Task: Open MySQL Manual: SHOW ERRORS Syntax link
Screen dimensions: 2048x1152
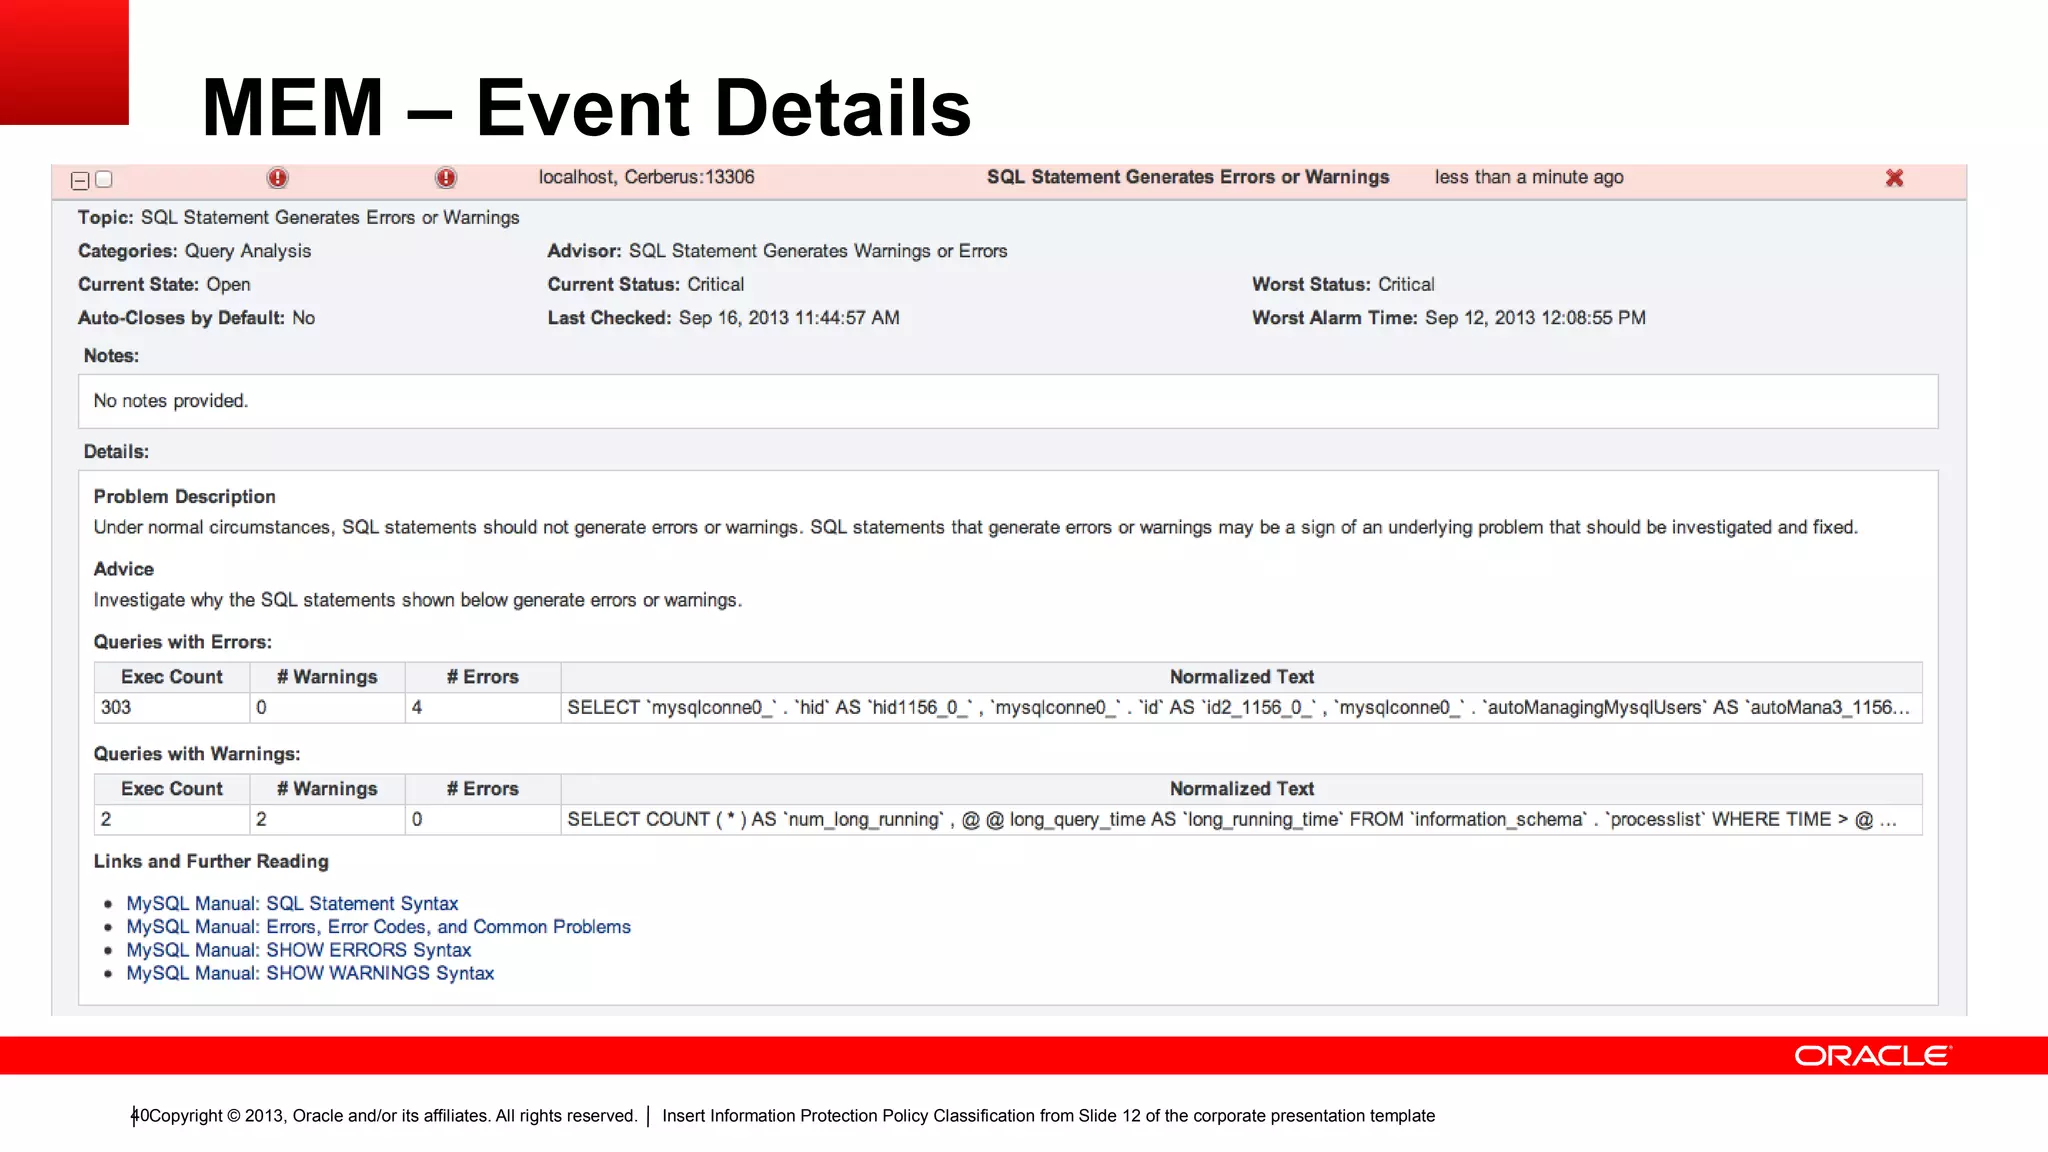Action: coord(298,949)
